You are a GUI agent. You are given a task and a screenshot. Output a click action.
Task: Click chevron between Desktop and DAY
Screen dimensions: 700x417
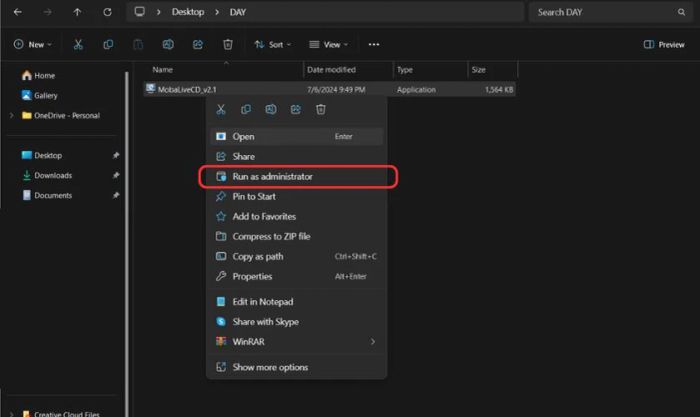(217, 12)
